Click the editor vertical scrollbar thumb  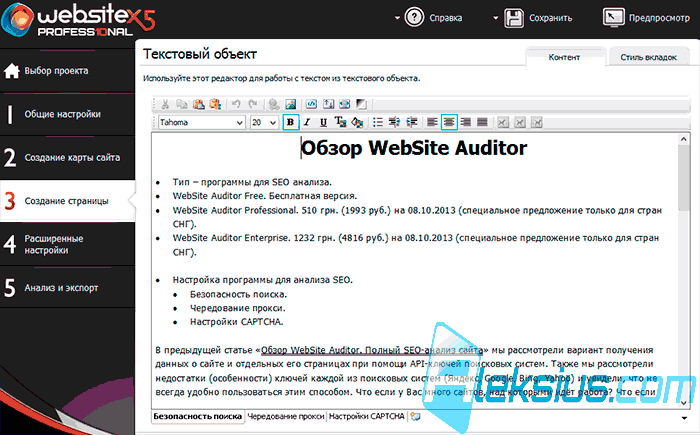[683, 178]
